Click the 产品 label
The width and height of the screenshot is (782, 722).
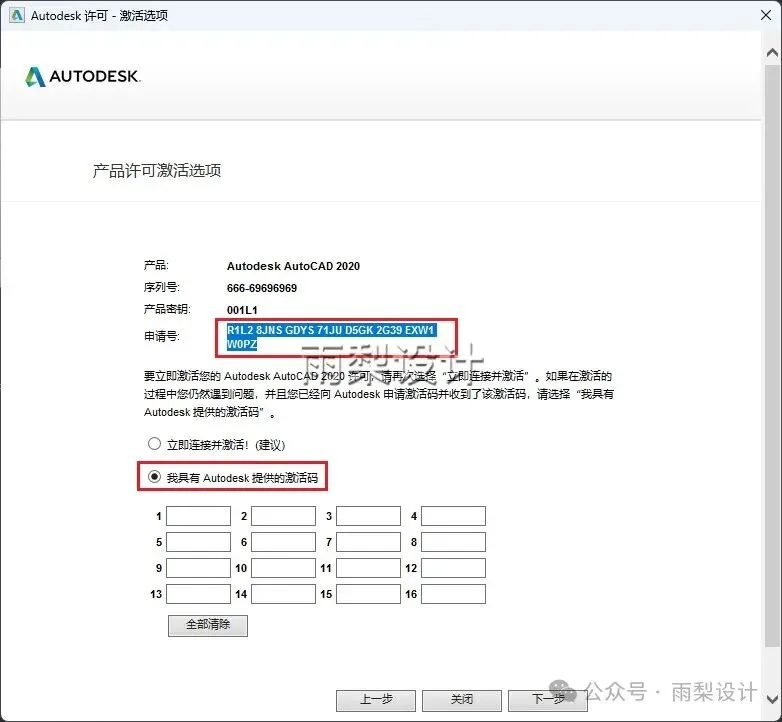(157, 265)
